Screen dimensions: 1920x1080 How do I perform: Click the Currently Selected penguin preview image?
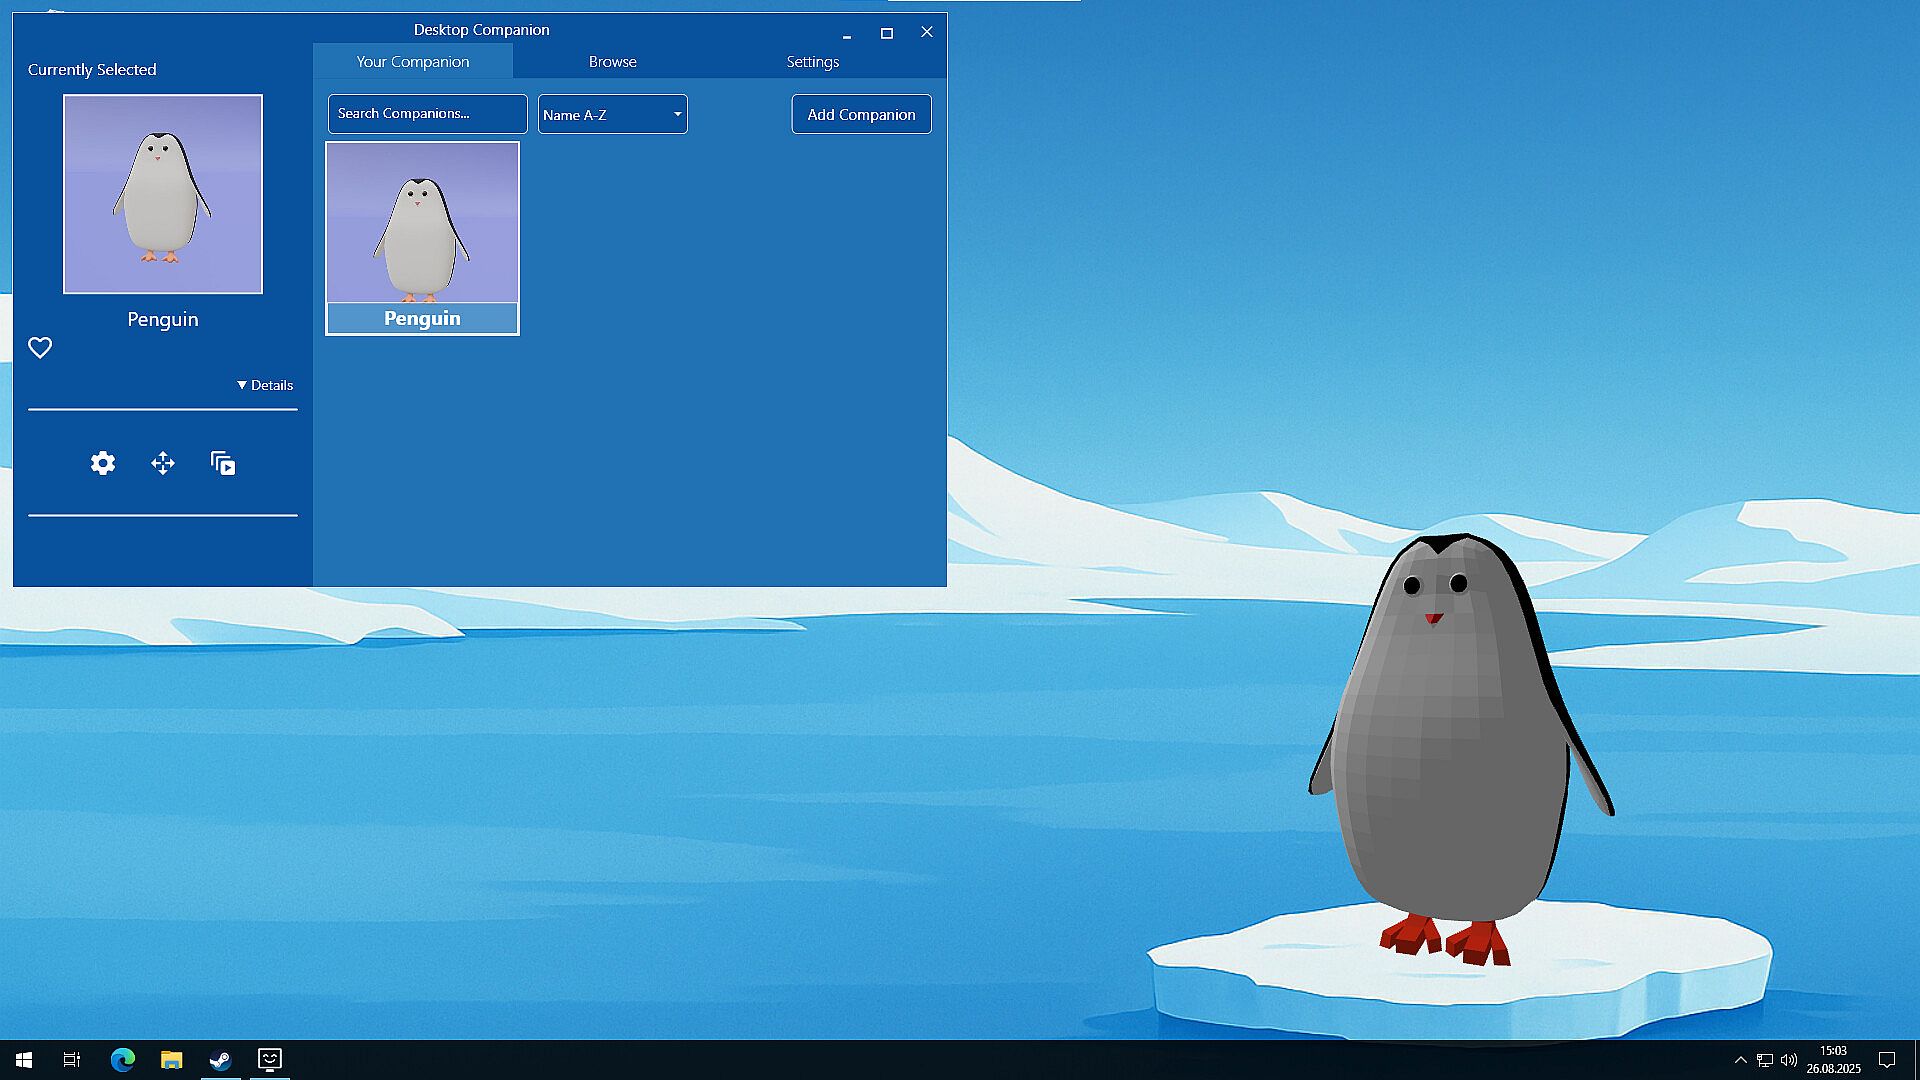click(x=163, y=194)
